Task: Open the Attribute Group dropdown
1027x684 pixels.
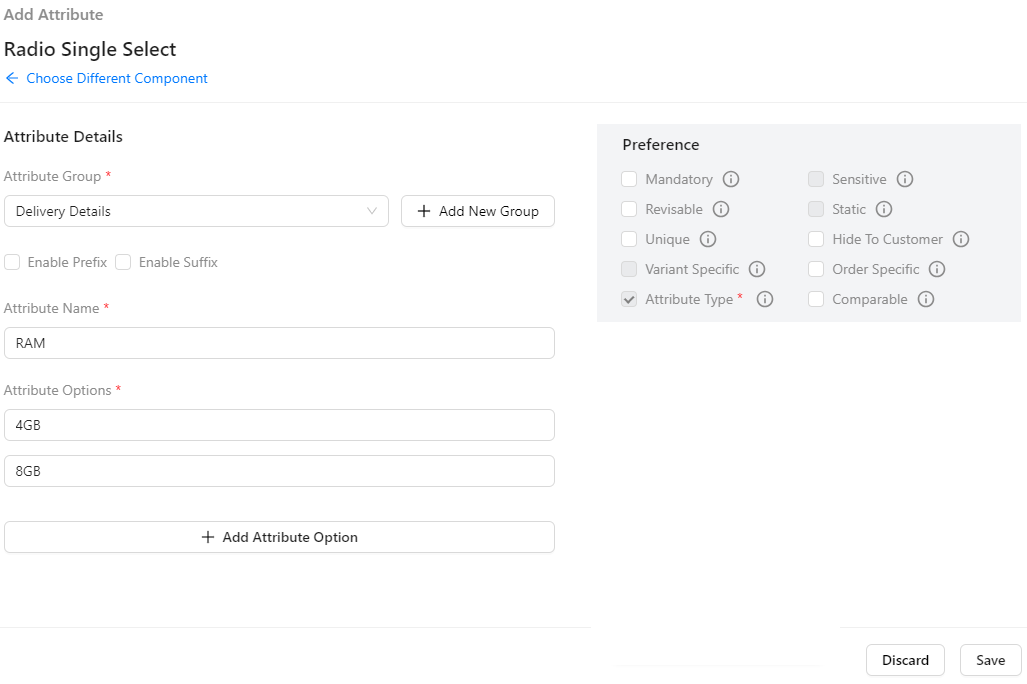Action: point(196,211)
